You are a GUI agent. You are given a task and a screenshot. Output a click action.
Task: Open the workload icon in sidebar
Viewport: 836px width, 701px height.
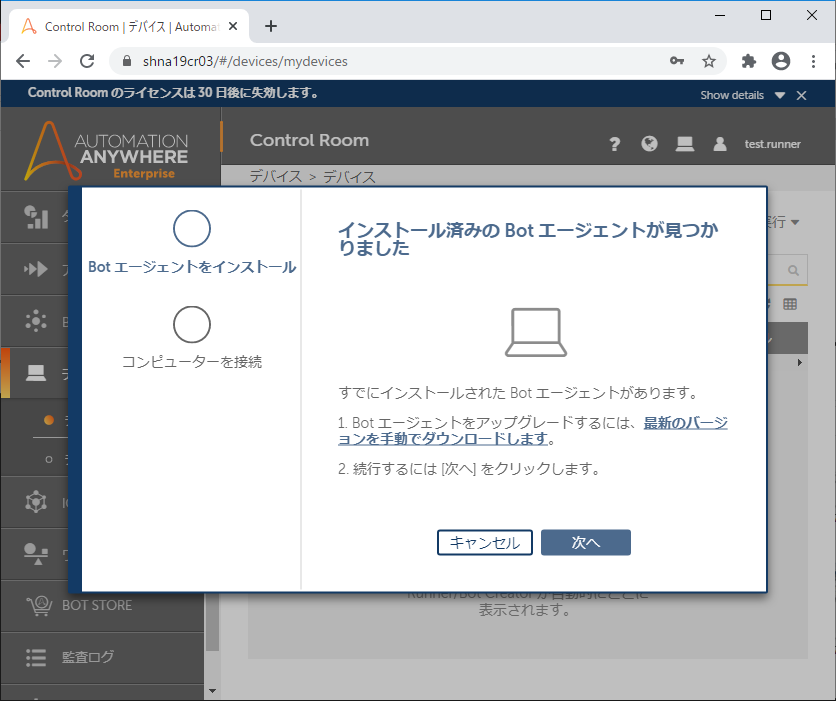[x=36, y=554]
